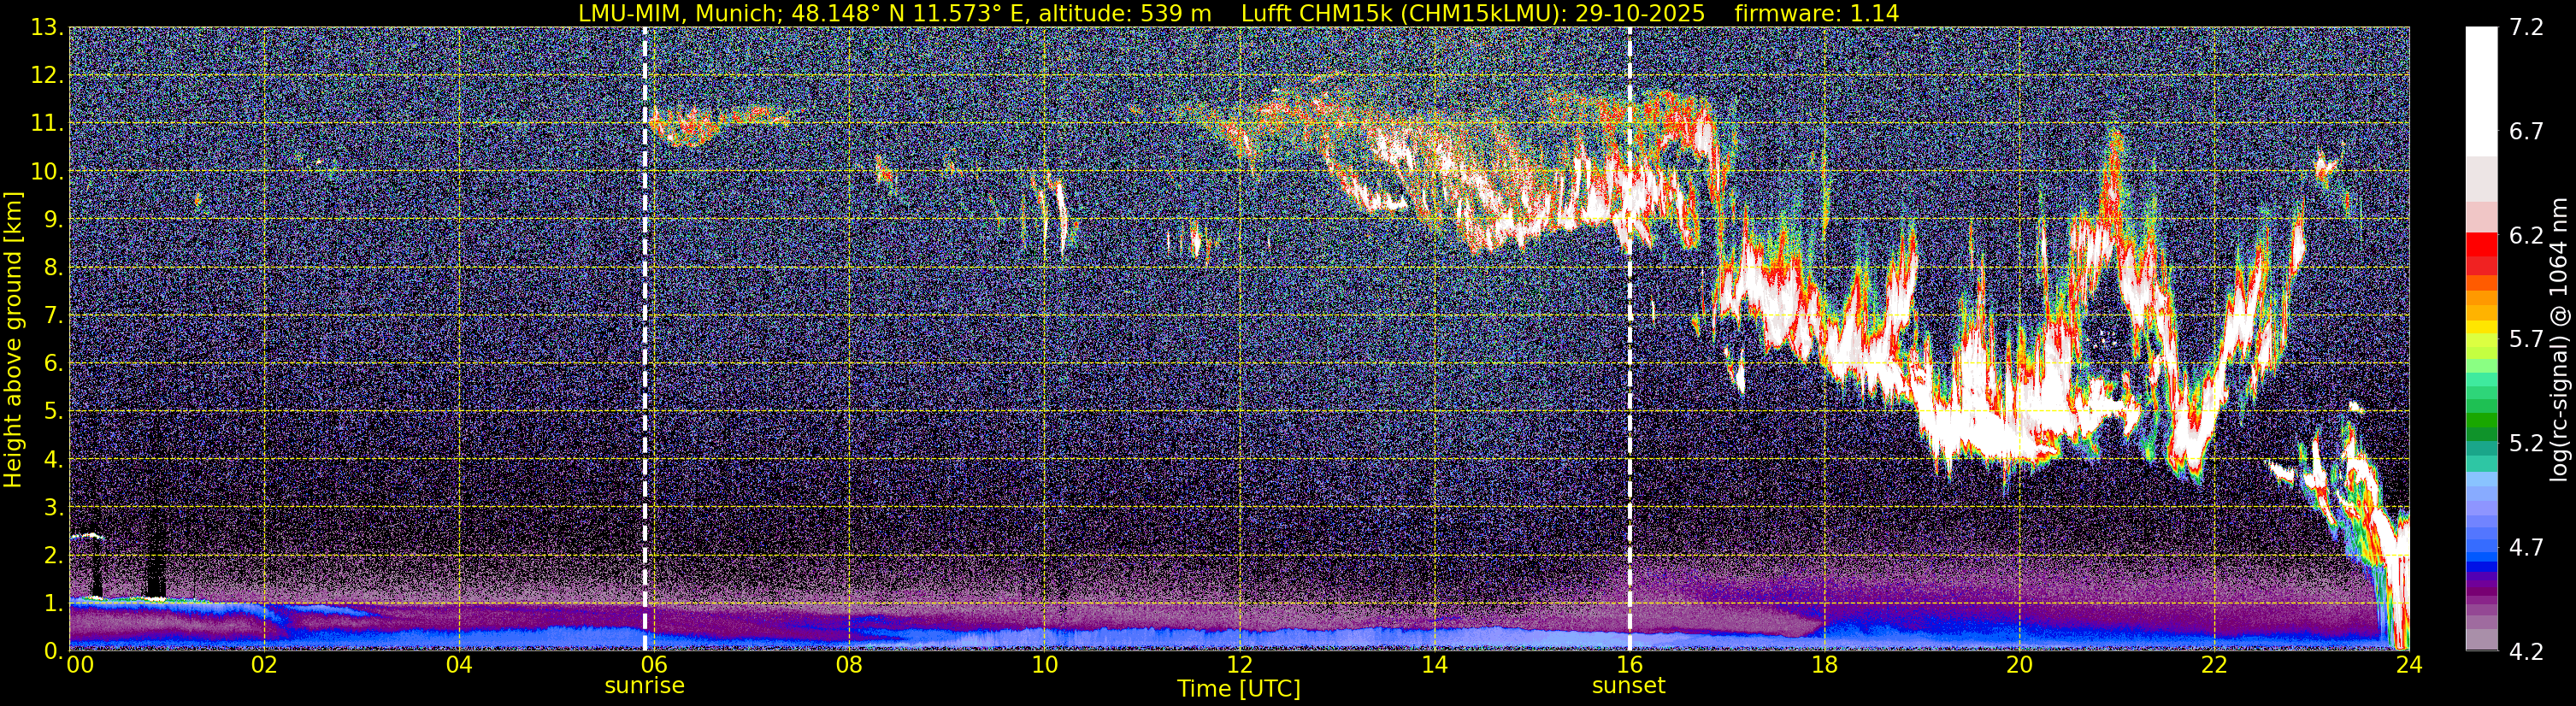Click the '08' time tick label
The image size is (2576, 706).
848,665
